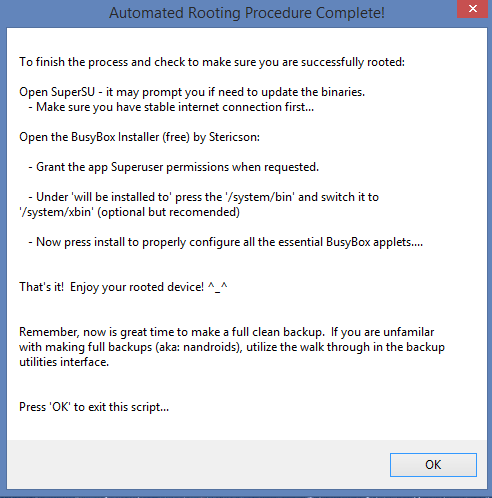The image size is (492, 498).
Task: Click the 'Now press install' instruction line
Action: click(x=225, y=242)
